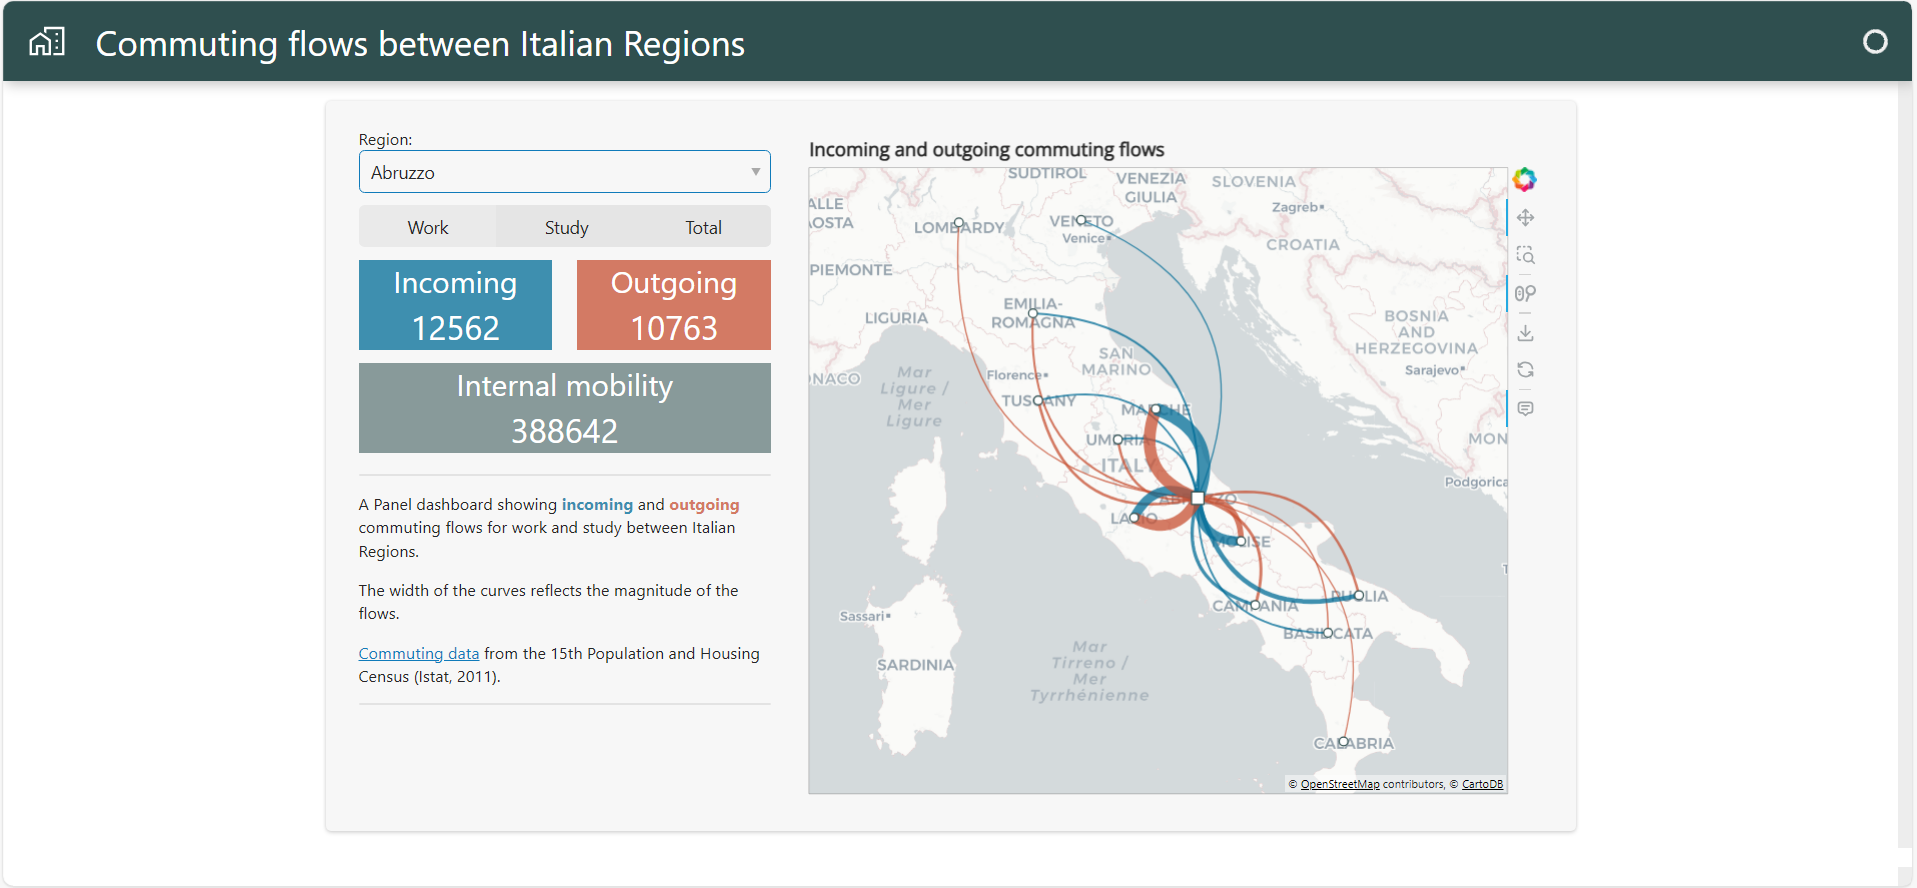This screenshot has height=888, width=1917.
Task: Click the Veneto node circle on map
Action: (x=1081, y=220)
